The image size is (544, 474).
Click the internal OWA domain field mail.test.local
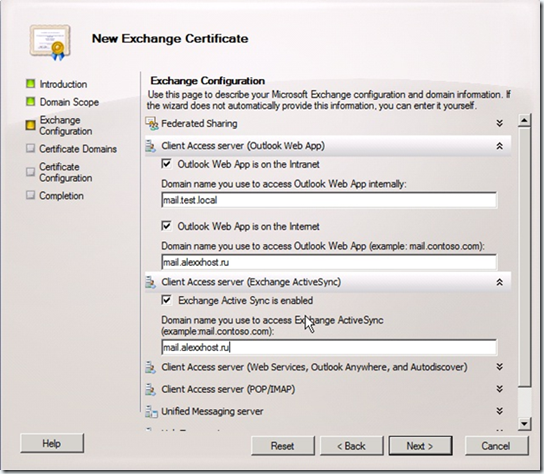click(x=329, y=200)
